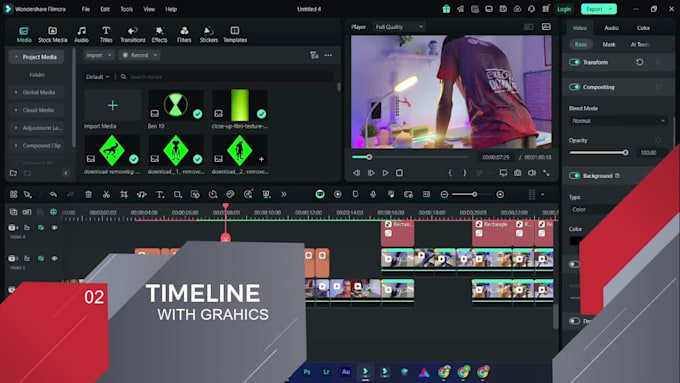This screenshot has height=383, width=680.
Task: Open the Default sort dropdown
Action: [97, 77]
